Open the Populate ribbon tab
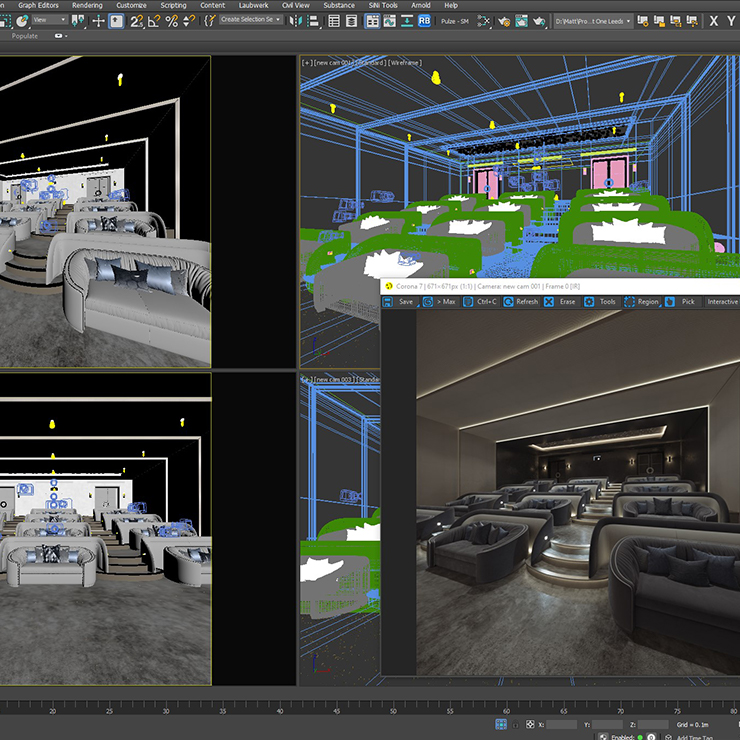The height and width of the screenshot is (740, 740). pyautogui.click(x=25, y=36)
